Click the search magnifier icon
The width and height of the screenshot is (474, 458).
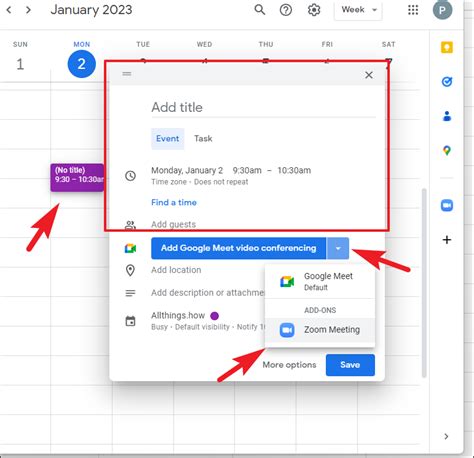(260, 10)
